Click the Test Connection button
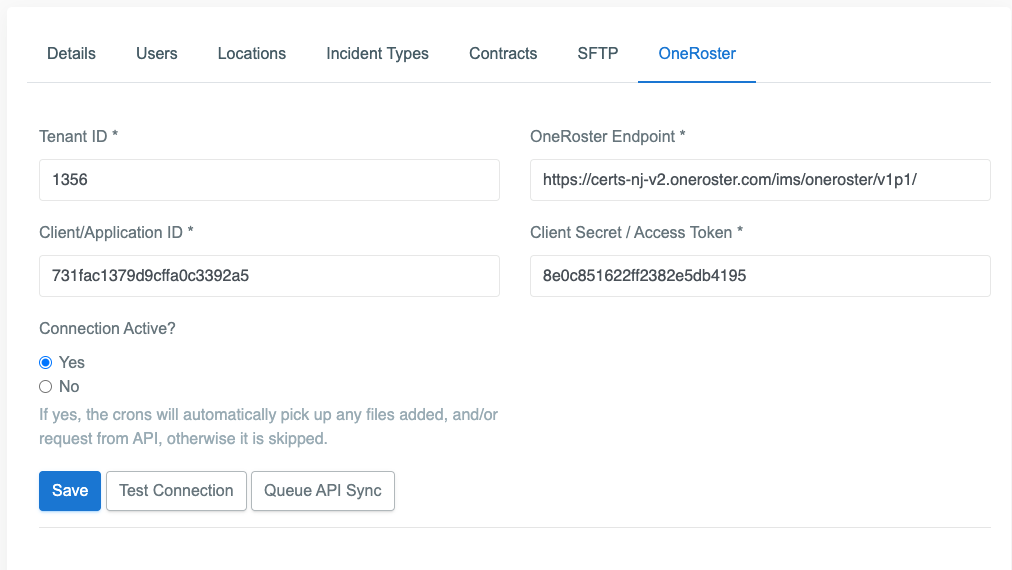Viewport: 1012px width, 570px height. (x=176, y=491)
